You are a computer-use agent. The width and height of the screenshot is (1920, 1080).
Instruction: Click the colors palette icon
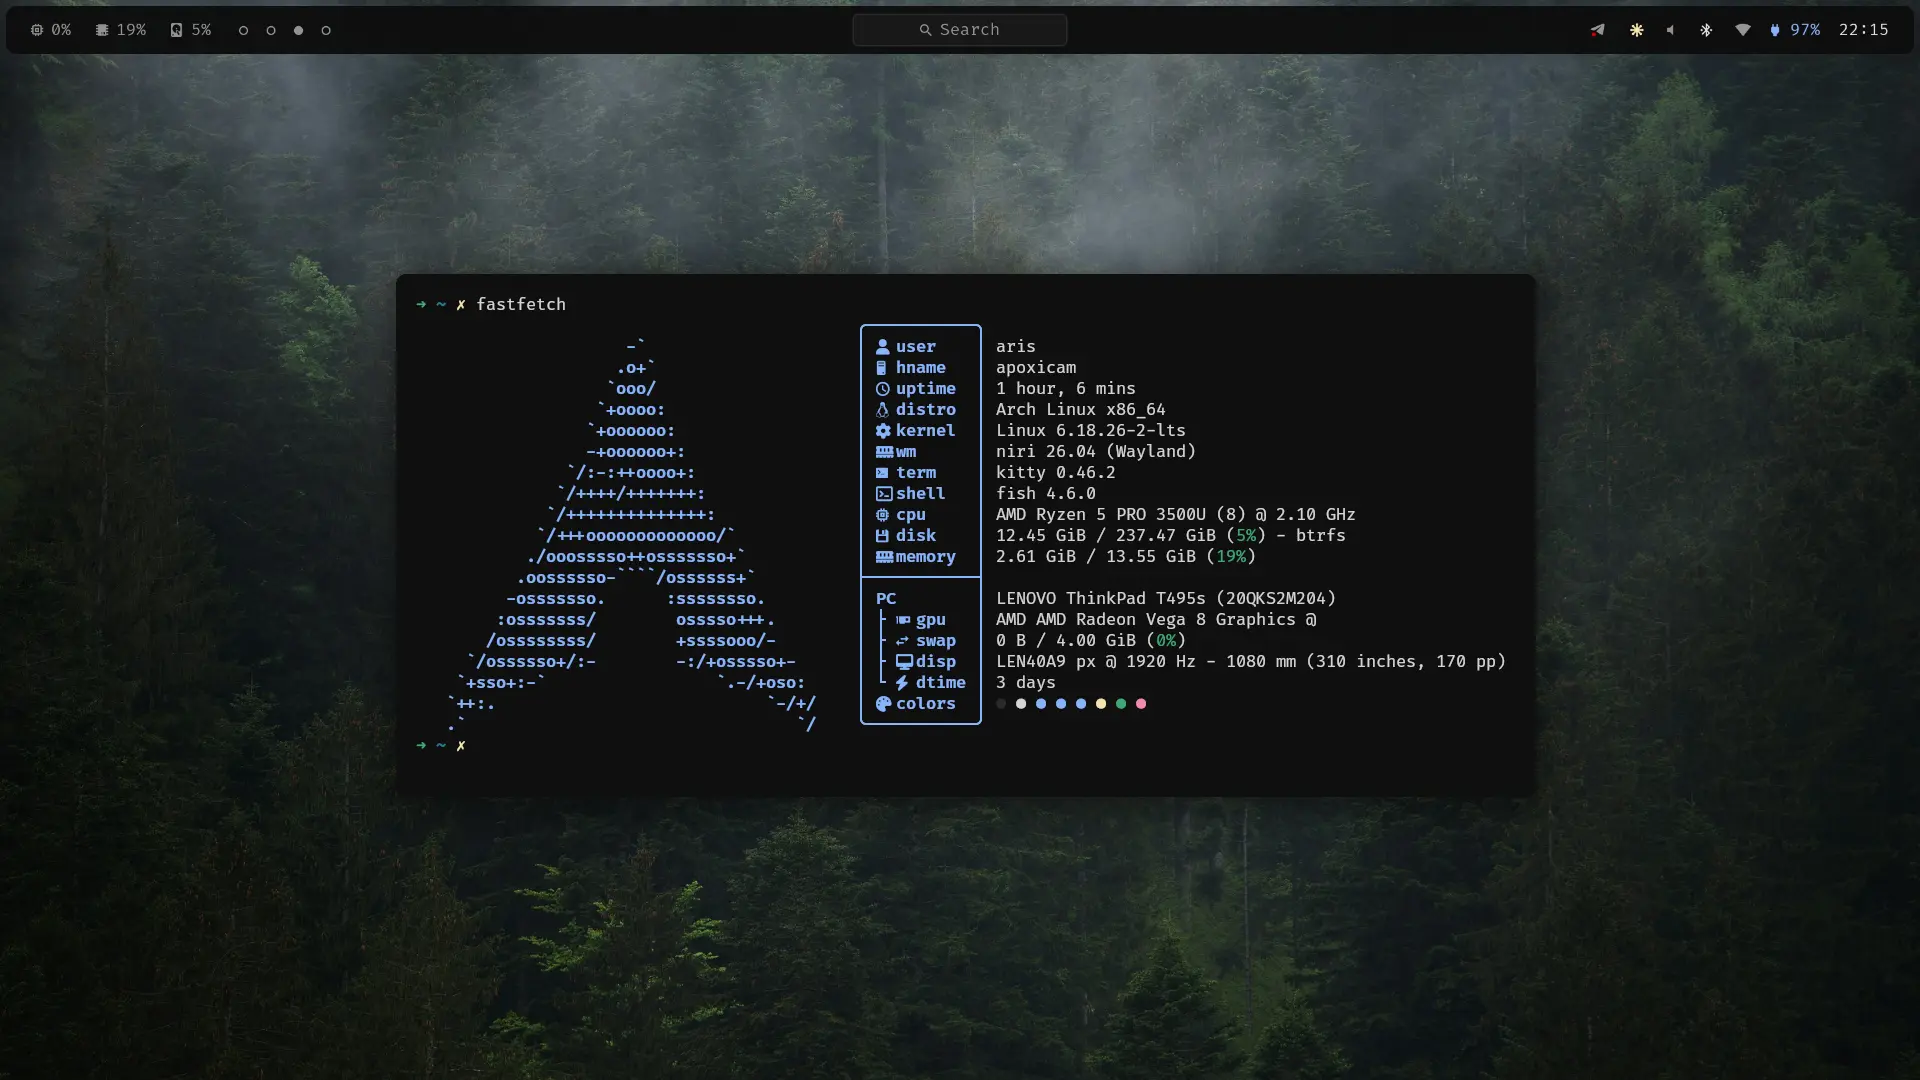tap(883, 704)
